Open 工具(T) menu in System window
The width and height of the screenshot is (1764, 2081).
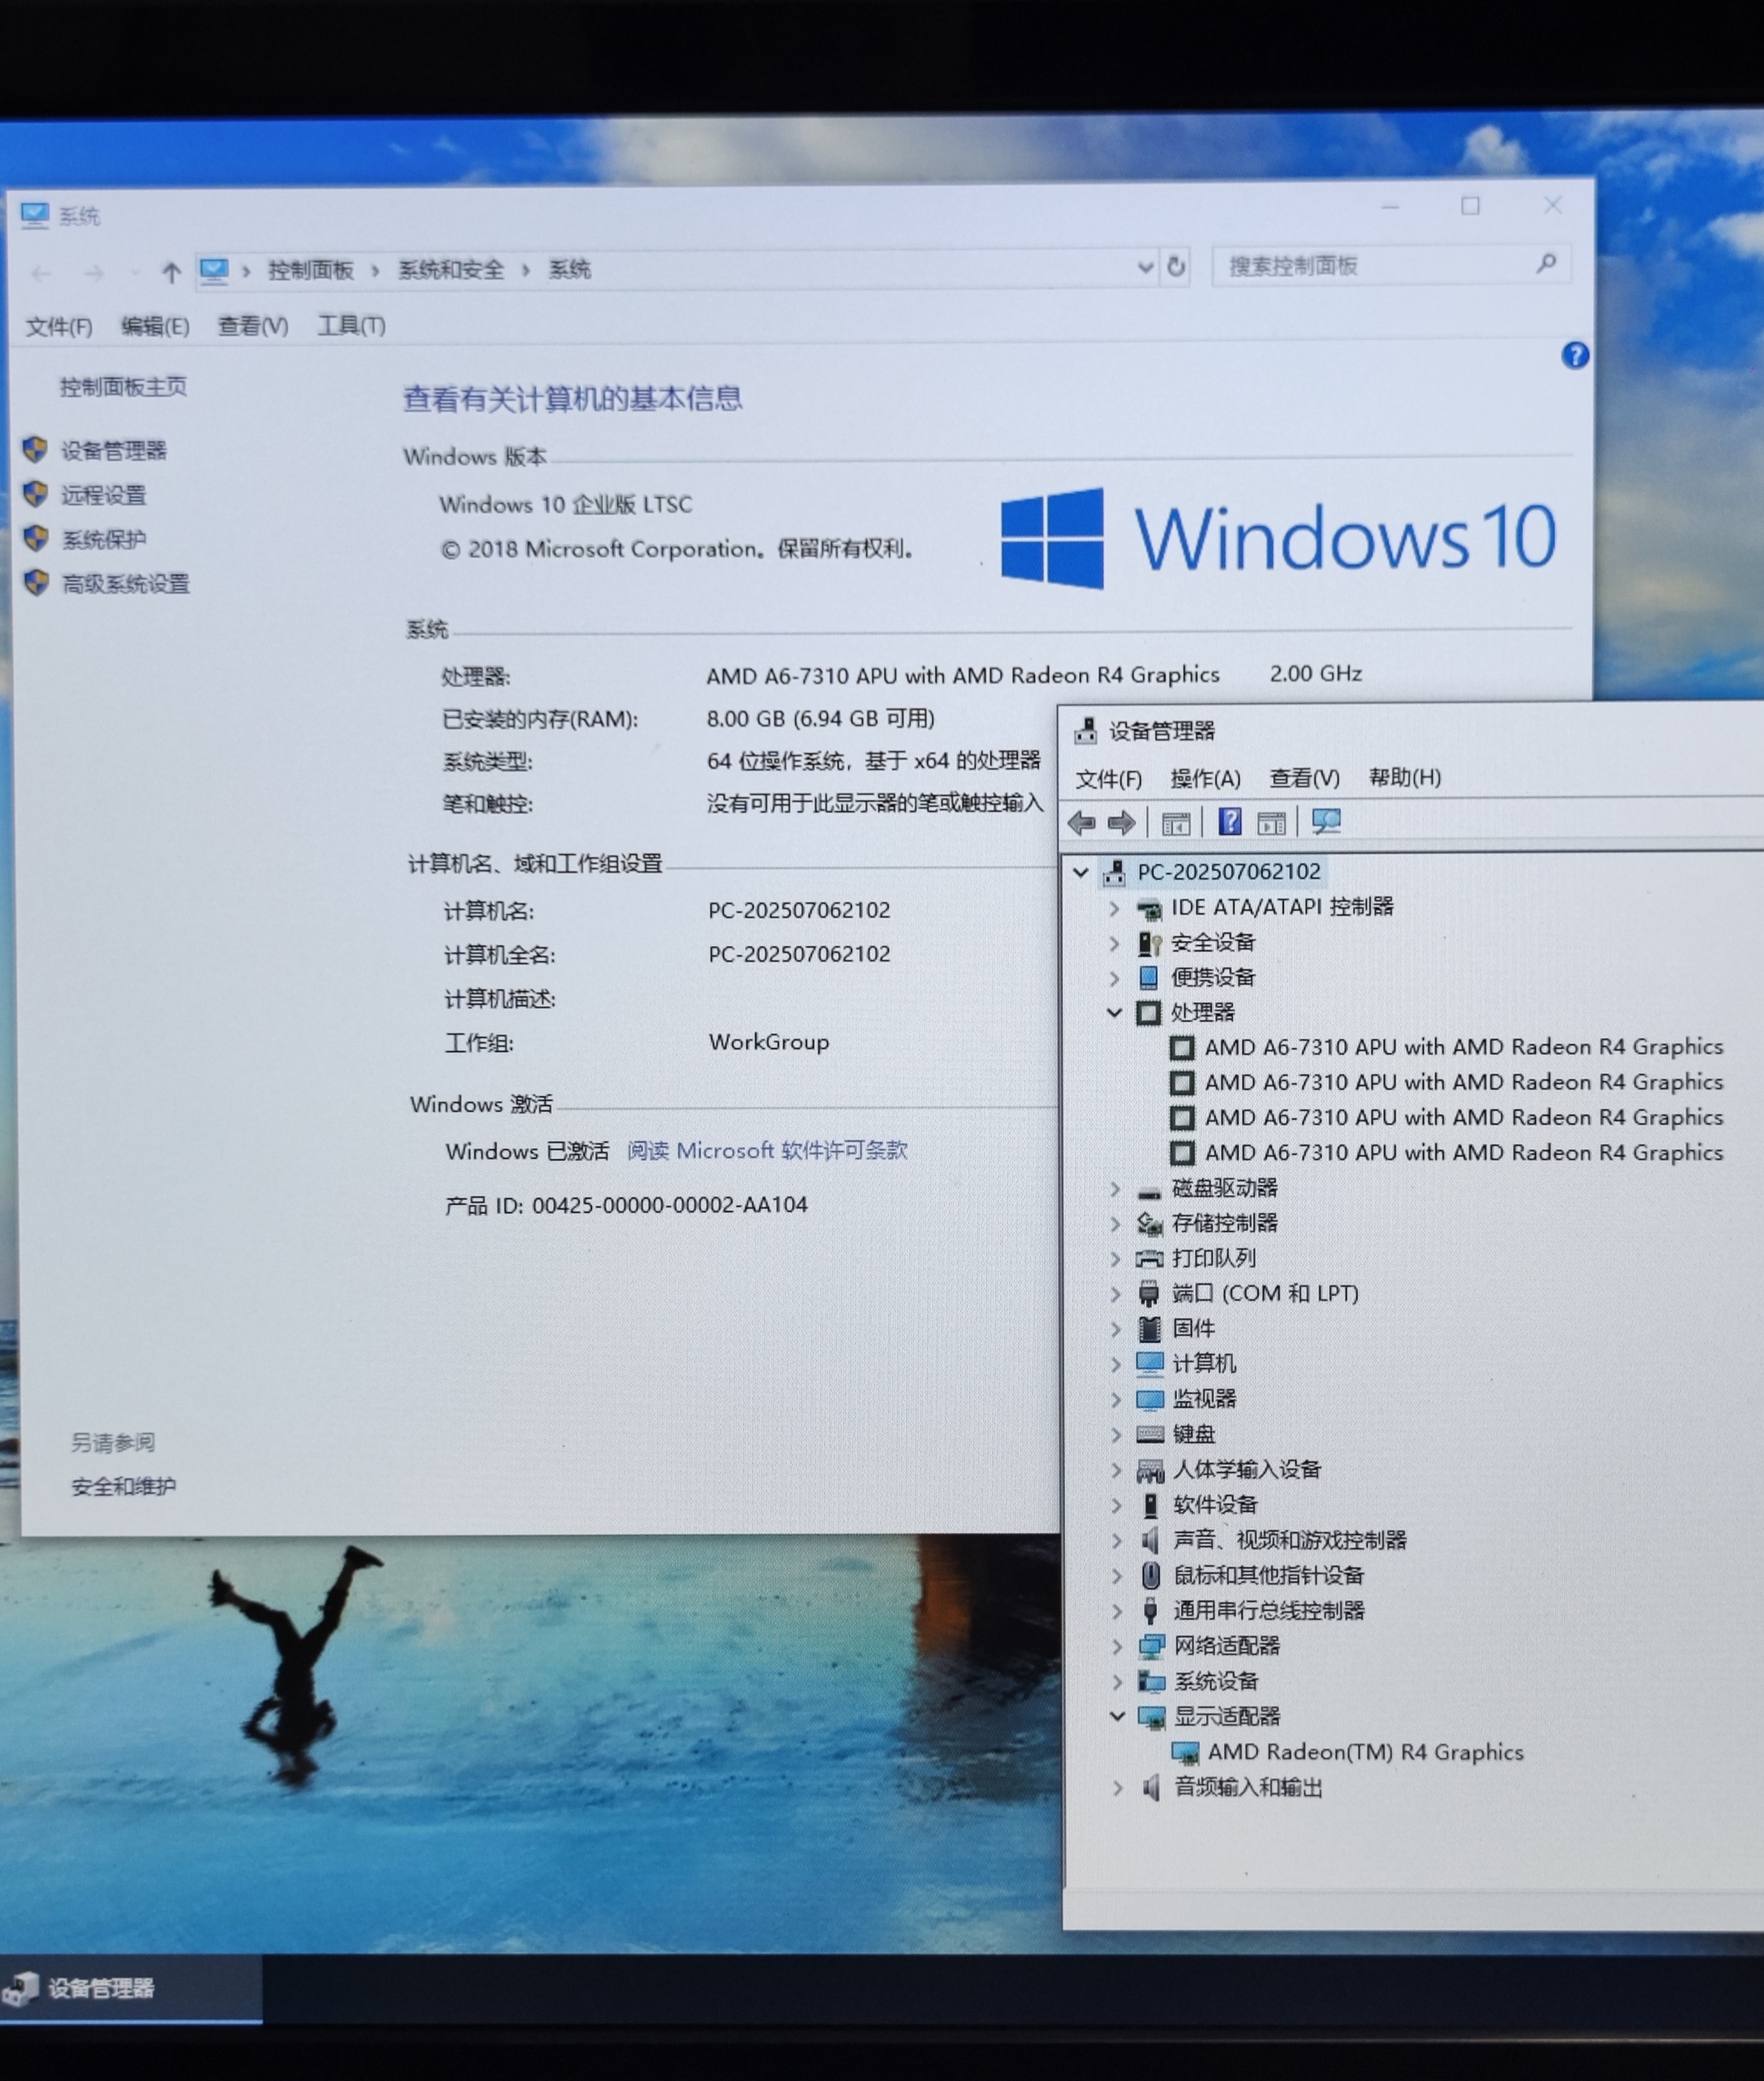(351, 325)
